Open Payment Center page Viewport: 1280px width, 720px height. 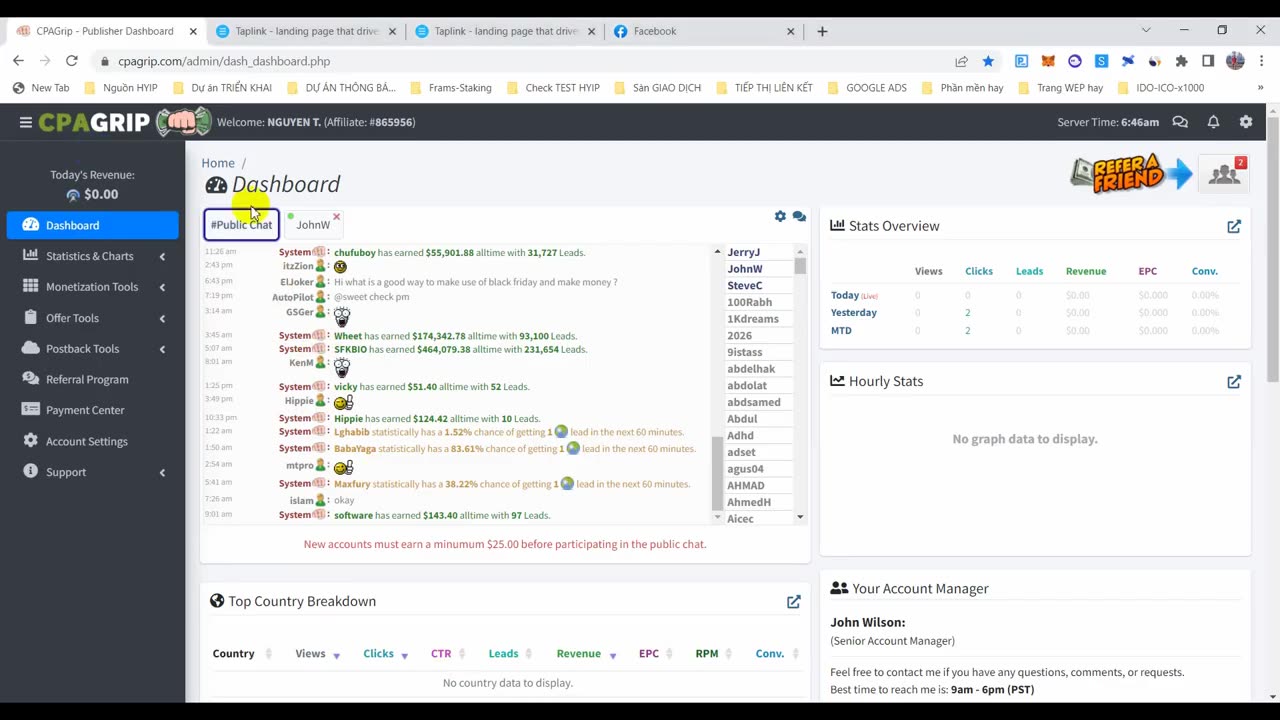[92, 410]
